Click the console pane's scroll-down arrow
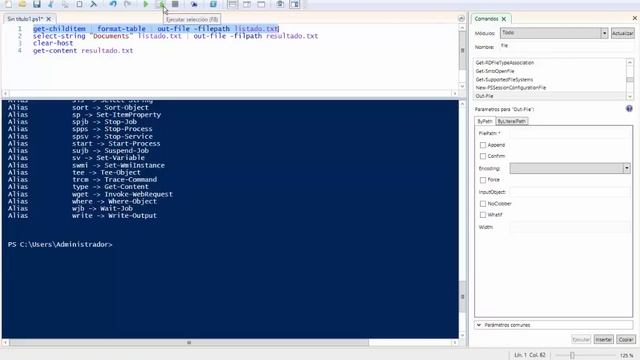 [462, 335]
